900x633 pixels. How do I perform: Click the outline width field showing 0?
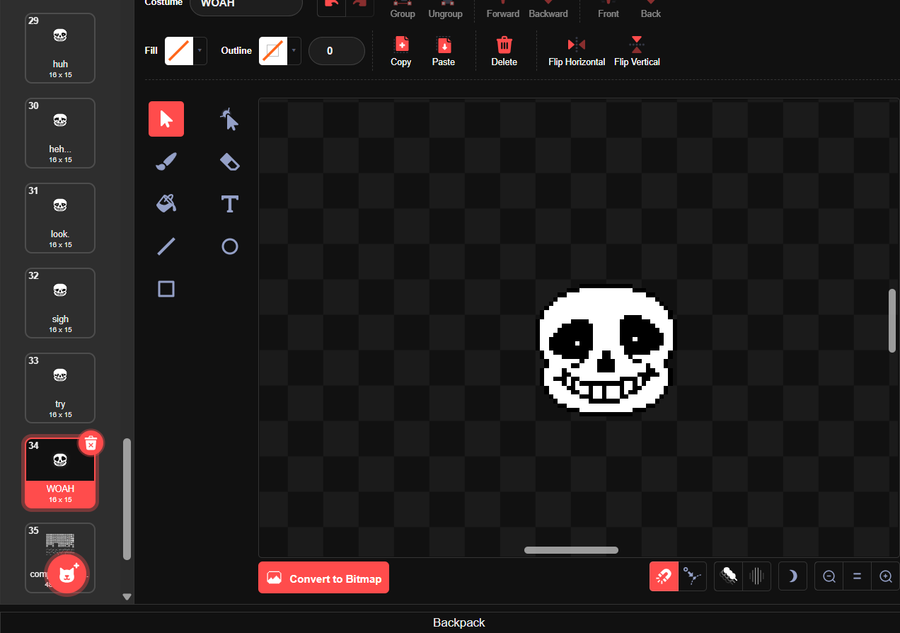(x=336, y=51)
